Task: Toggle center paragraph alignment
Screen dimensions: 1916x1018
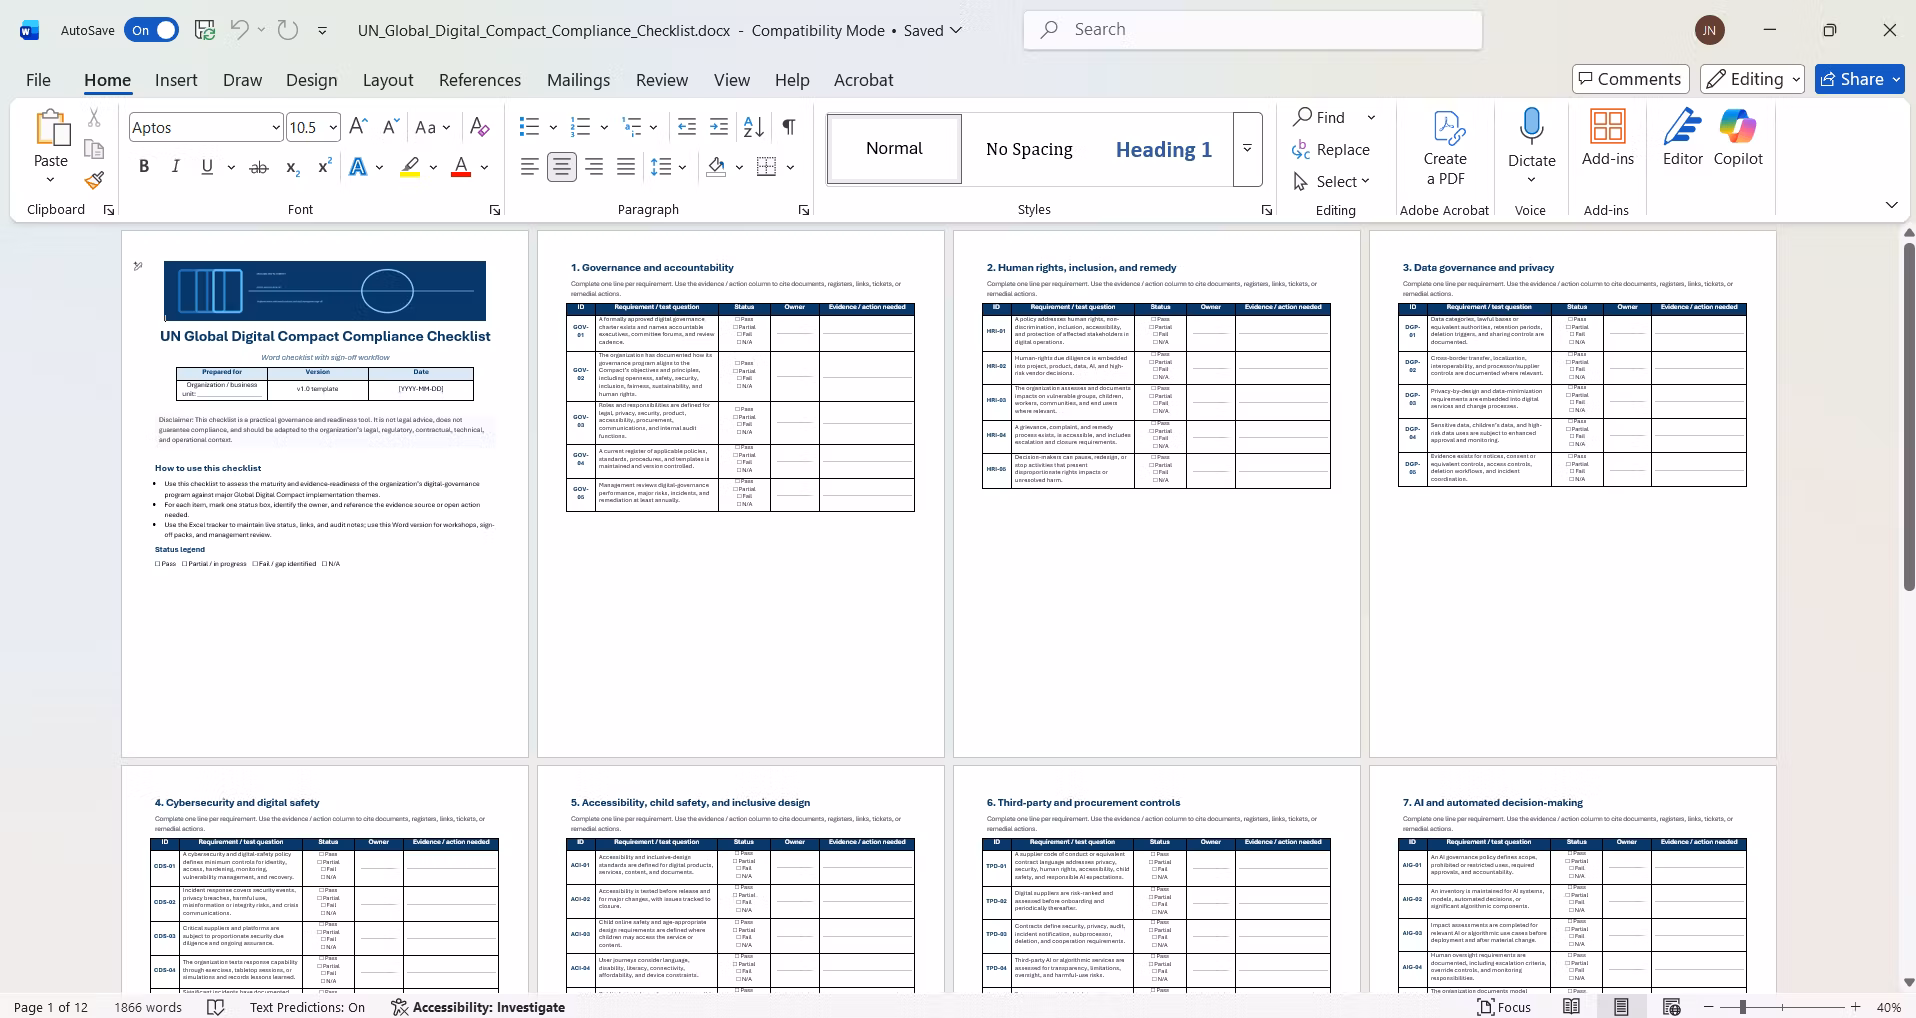Action: click(562, 167)
